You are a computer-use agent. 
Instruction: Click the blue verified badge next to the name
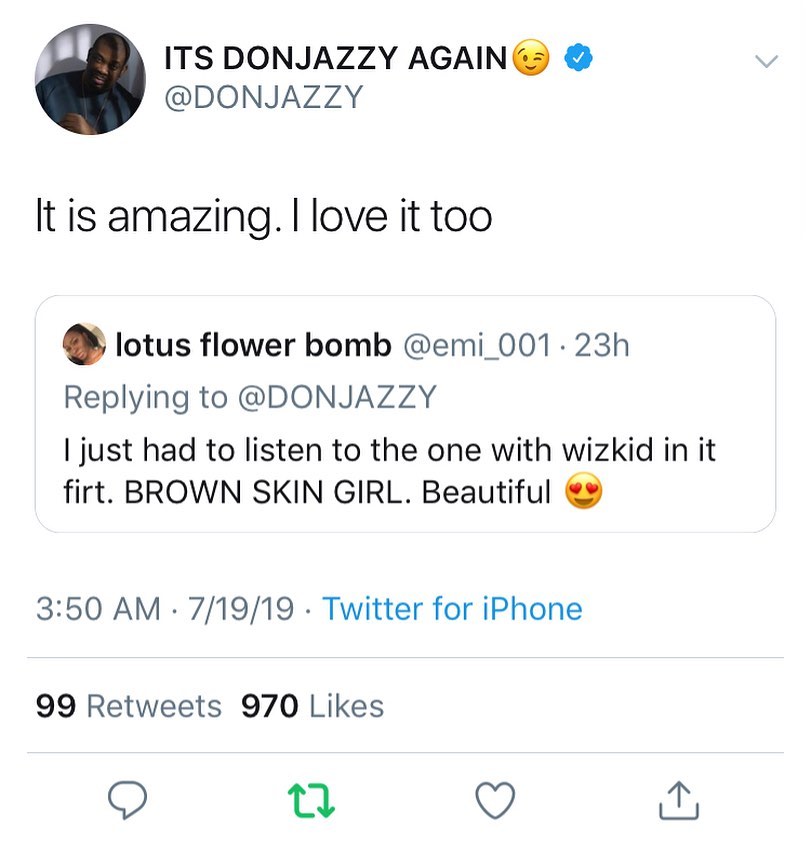[x=576, y=58]
